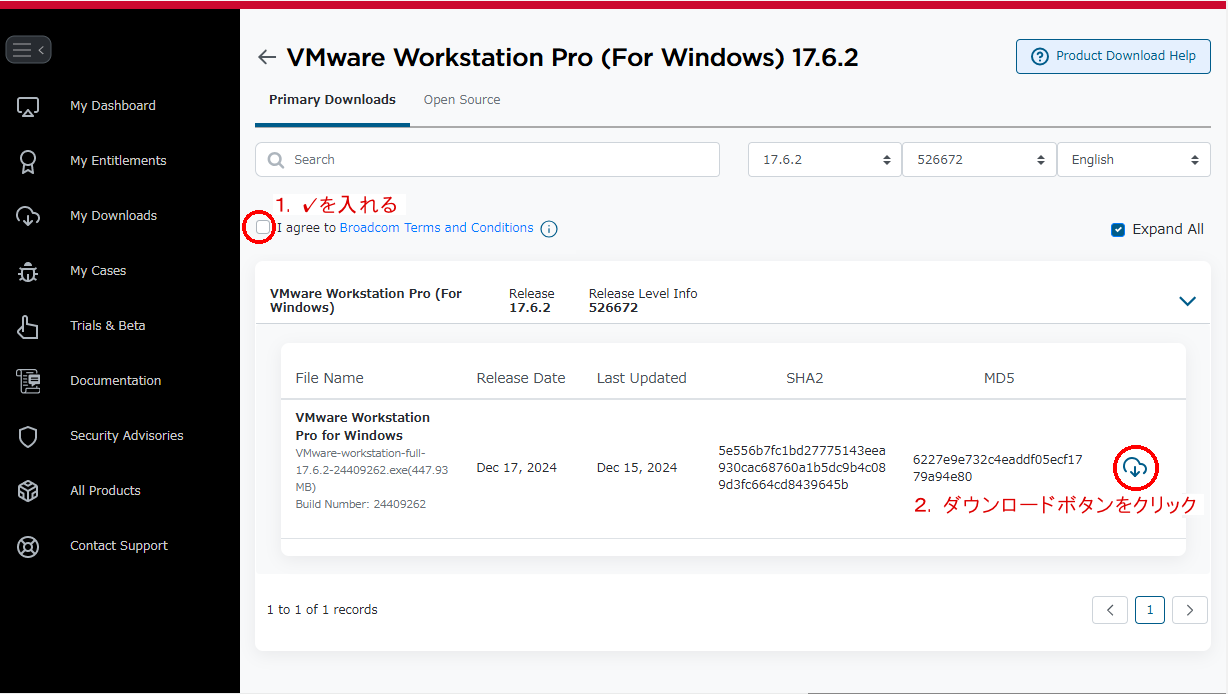Click the MD5 column header

coord(999,378)
